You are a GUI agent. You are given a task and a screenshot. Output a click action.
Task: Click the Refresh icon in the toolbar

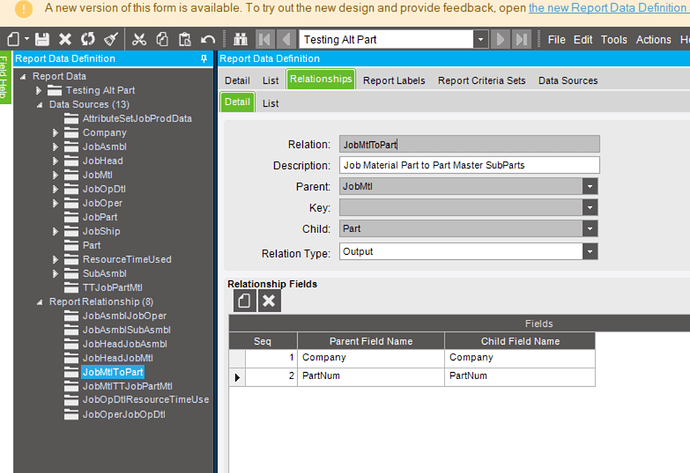pyautogui.click(x=86, y=40)
